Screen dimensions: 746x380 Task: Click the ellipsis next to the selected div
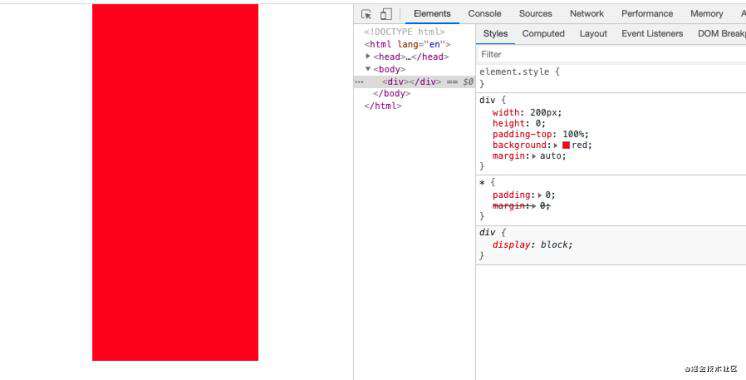359,82
